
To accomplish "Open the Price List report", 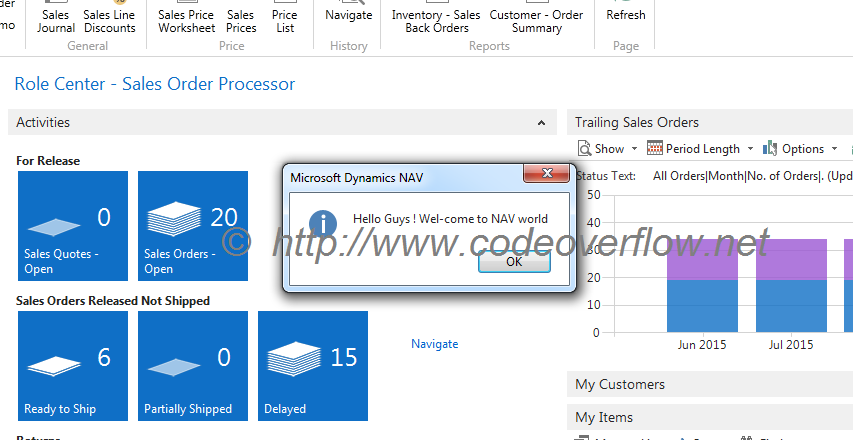I will [x=285, y=16].
